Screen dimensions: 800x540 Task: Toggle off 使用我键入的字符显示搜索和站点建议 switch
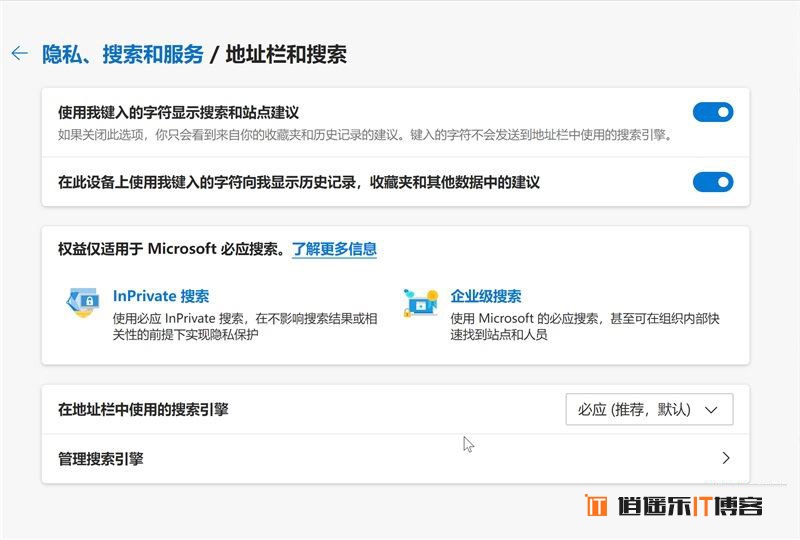tap(713, 112)
